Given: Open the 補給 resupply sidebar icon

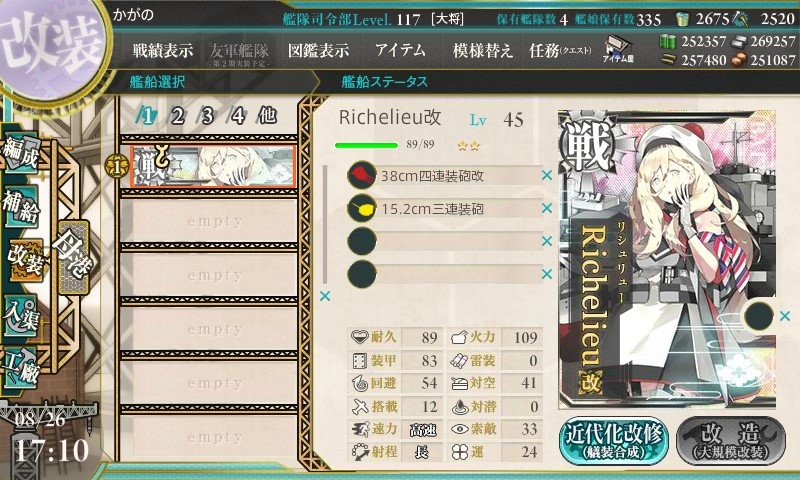Looking at the screenshot, I should pos(21,206).
